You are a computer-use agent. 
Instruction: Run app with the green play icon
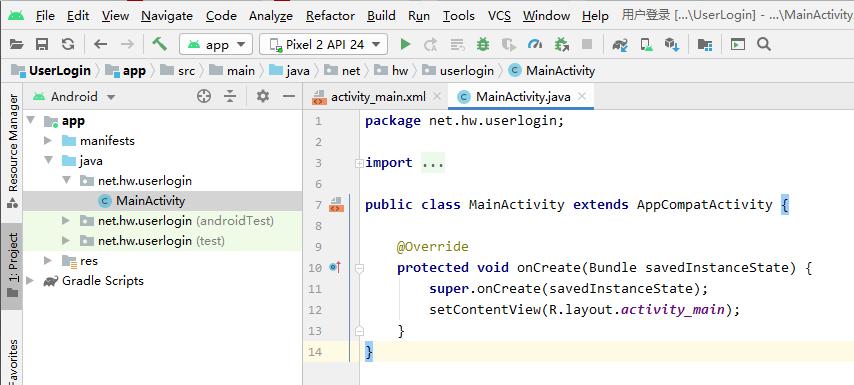[x=405, y=45]
